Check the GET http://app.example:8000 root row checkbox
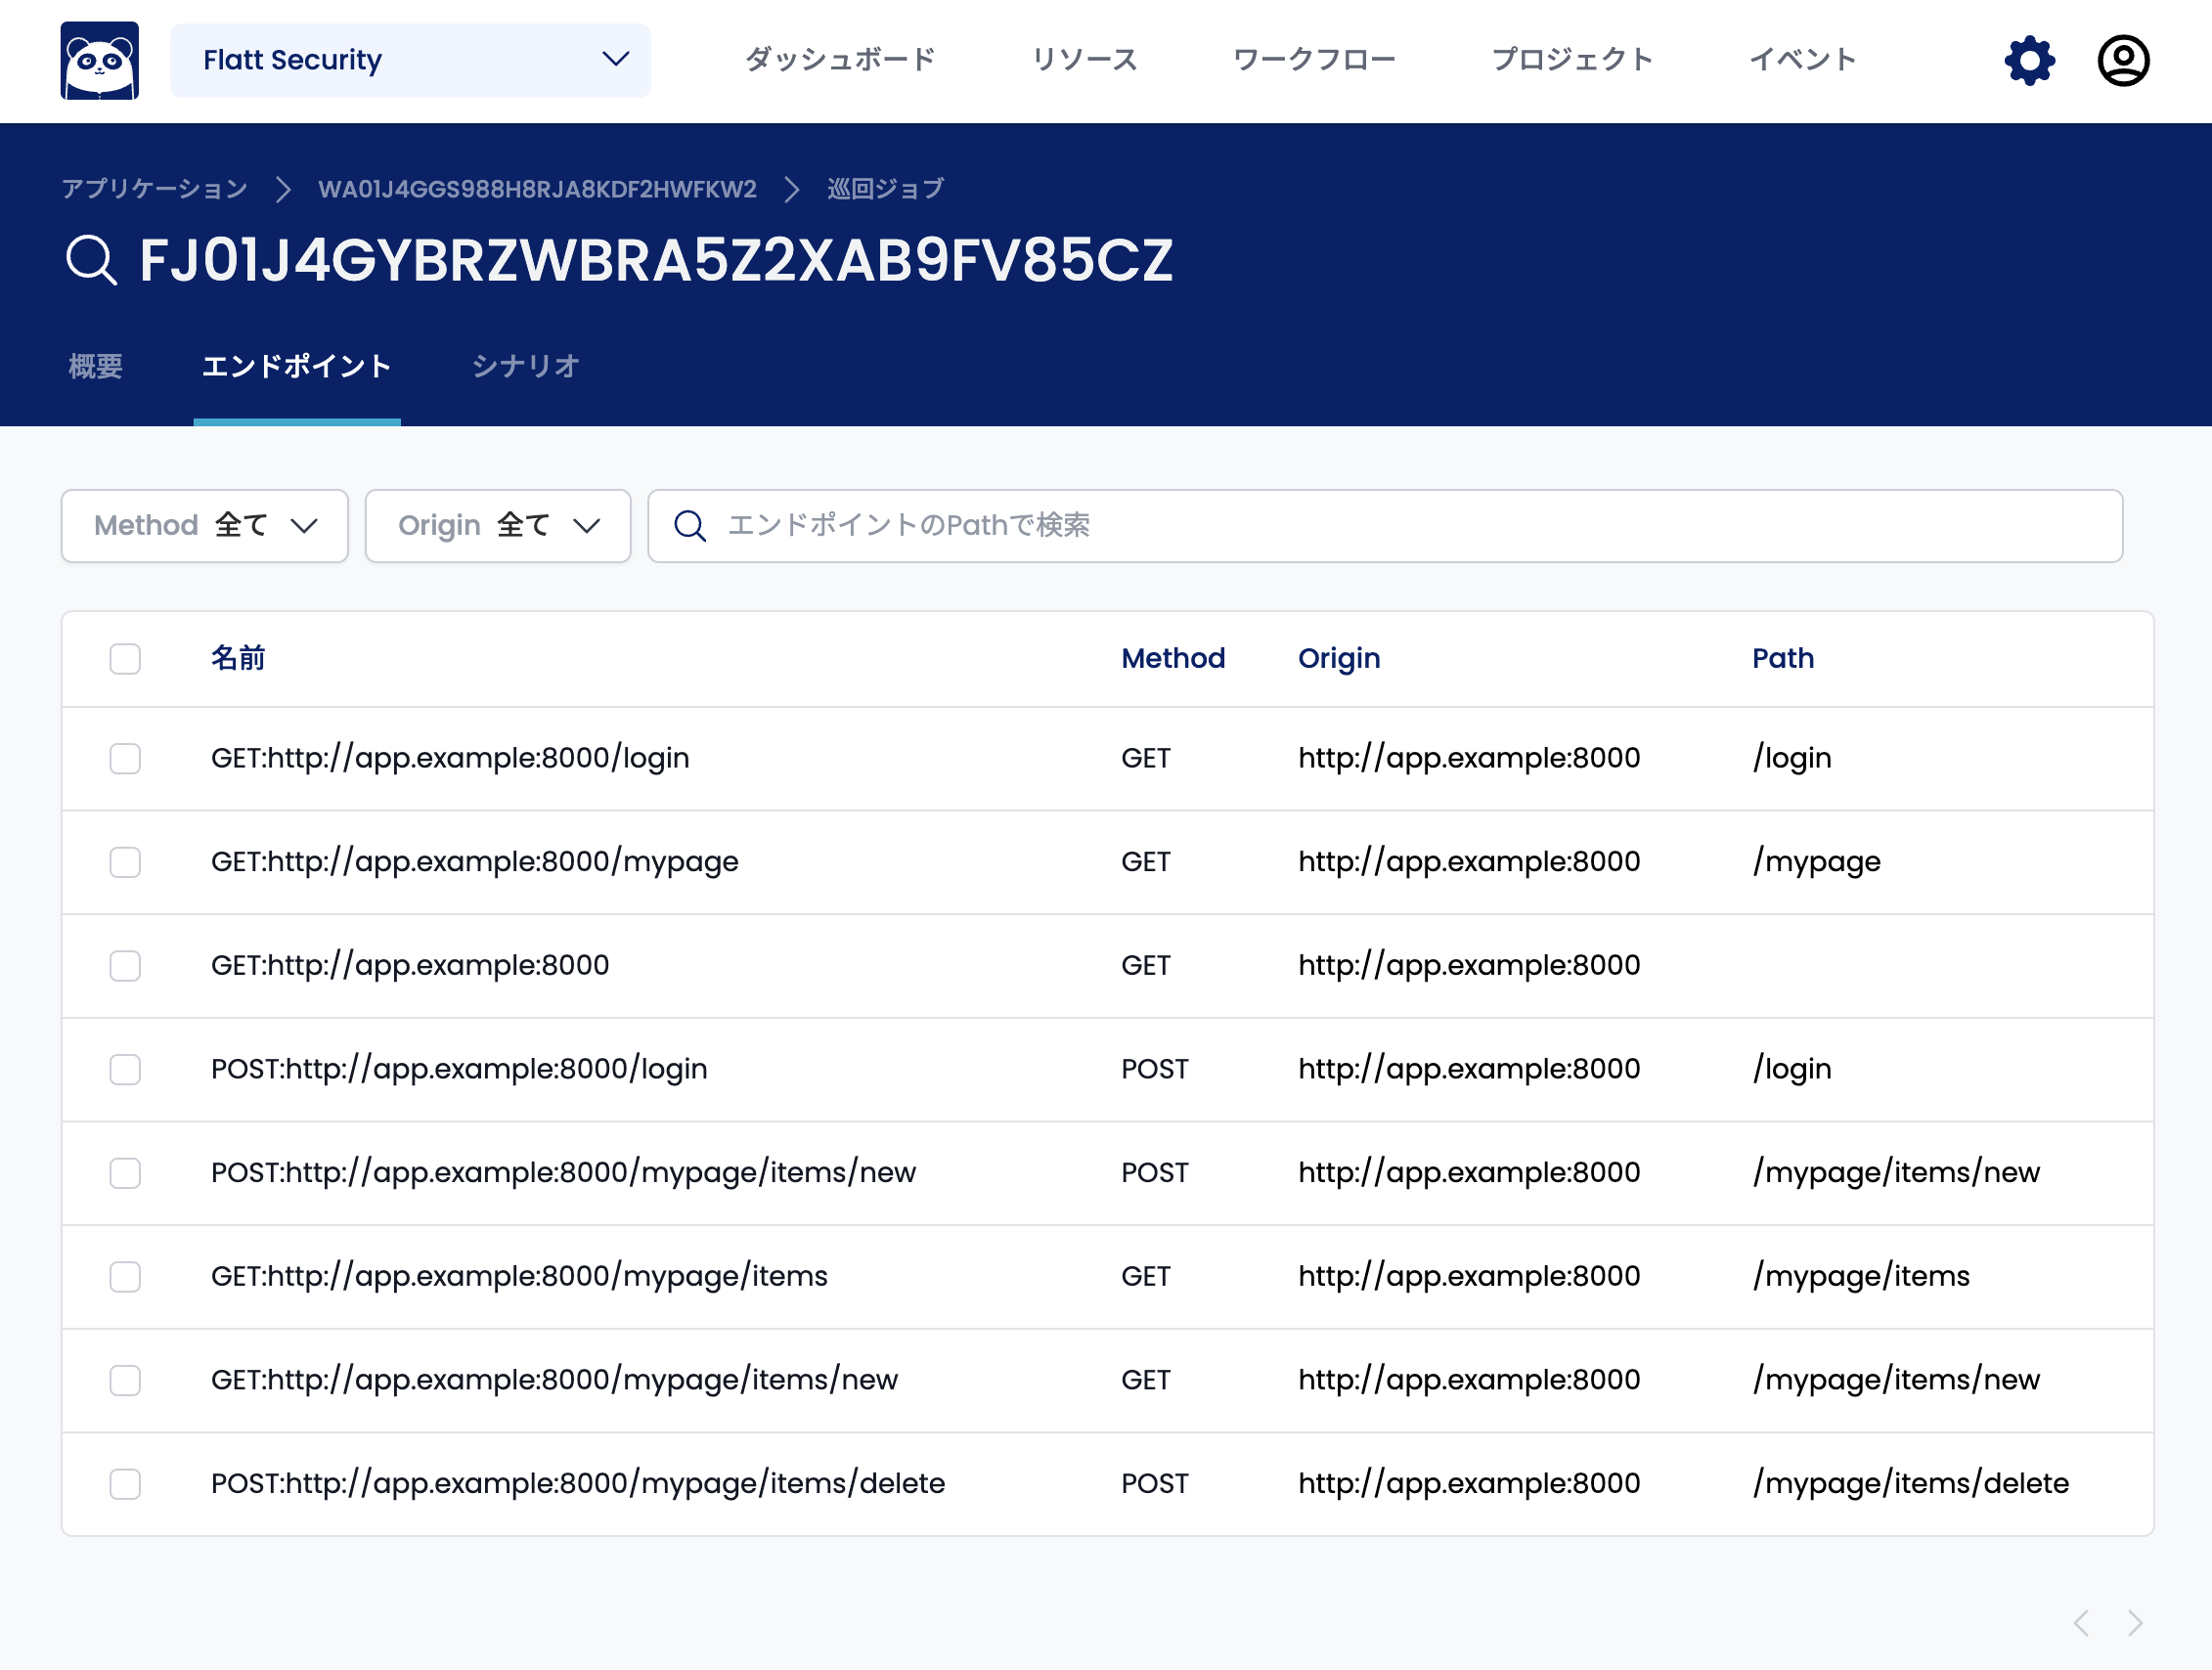 (x=125, y=966)
